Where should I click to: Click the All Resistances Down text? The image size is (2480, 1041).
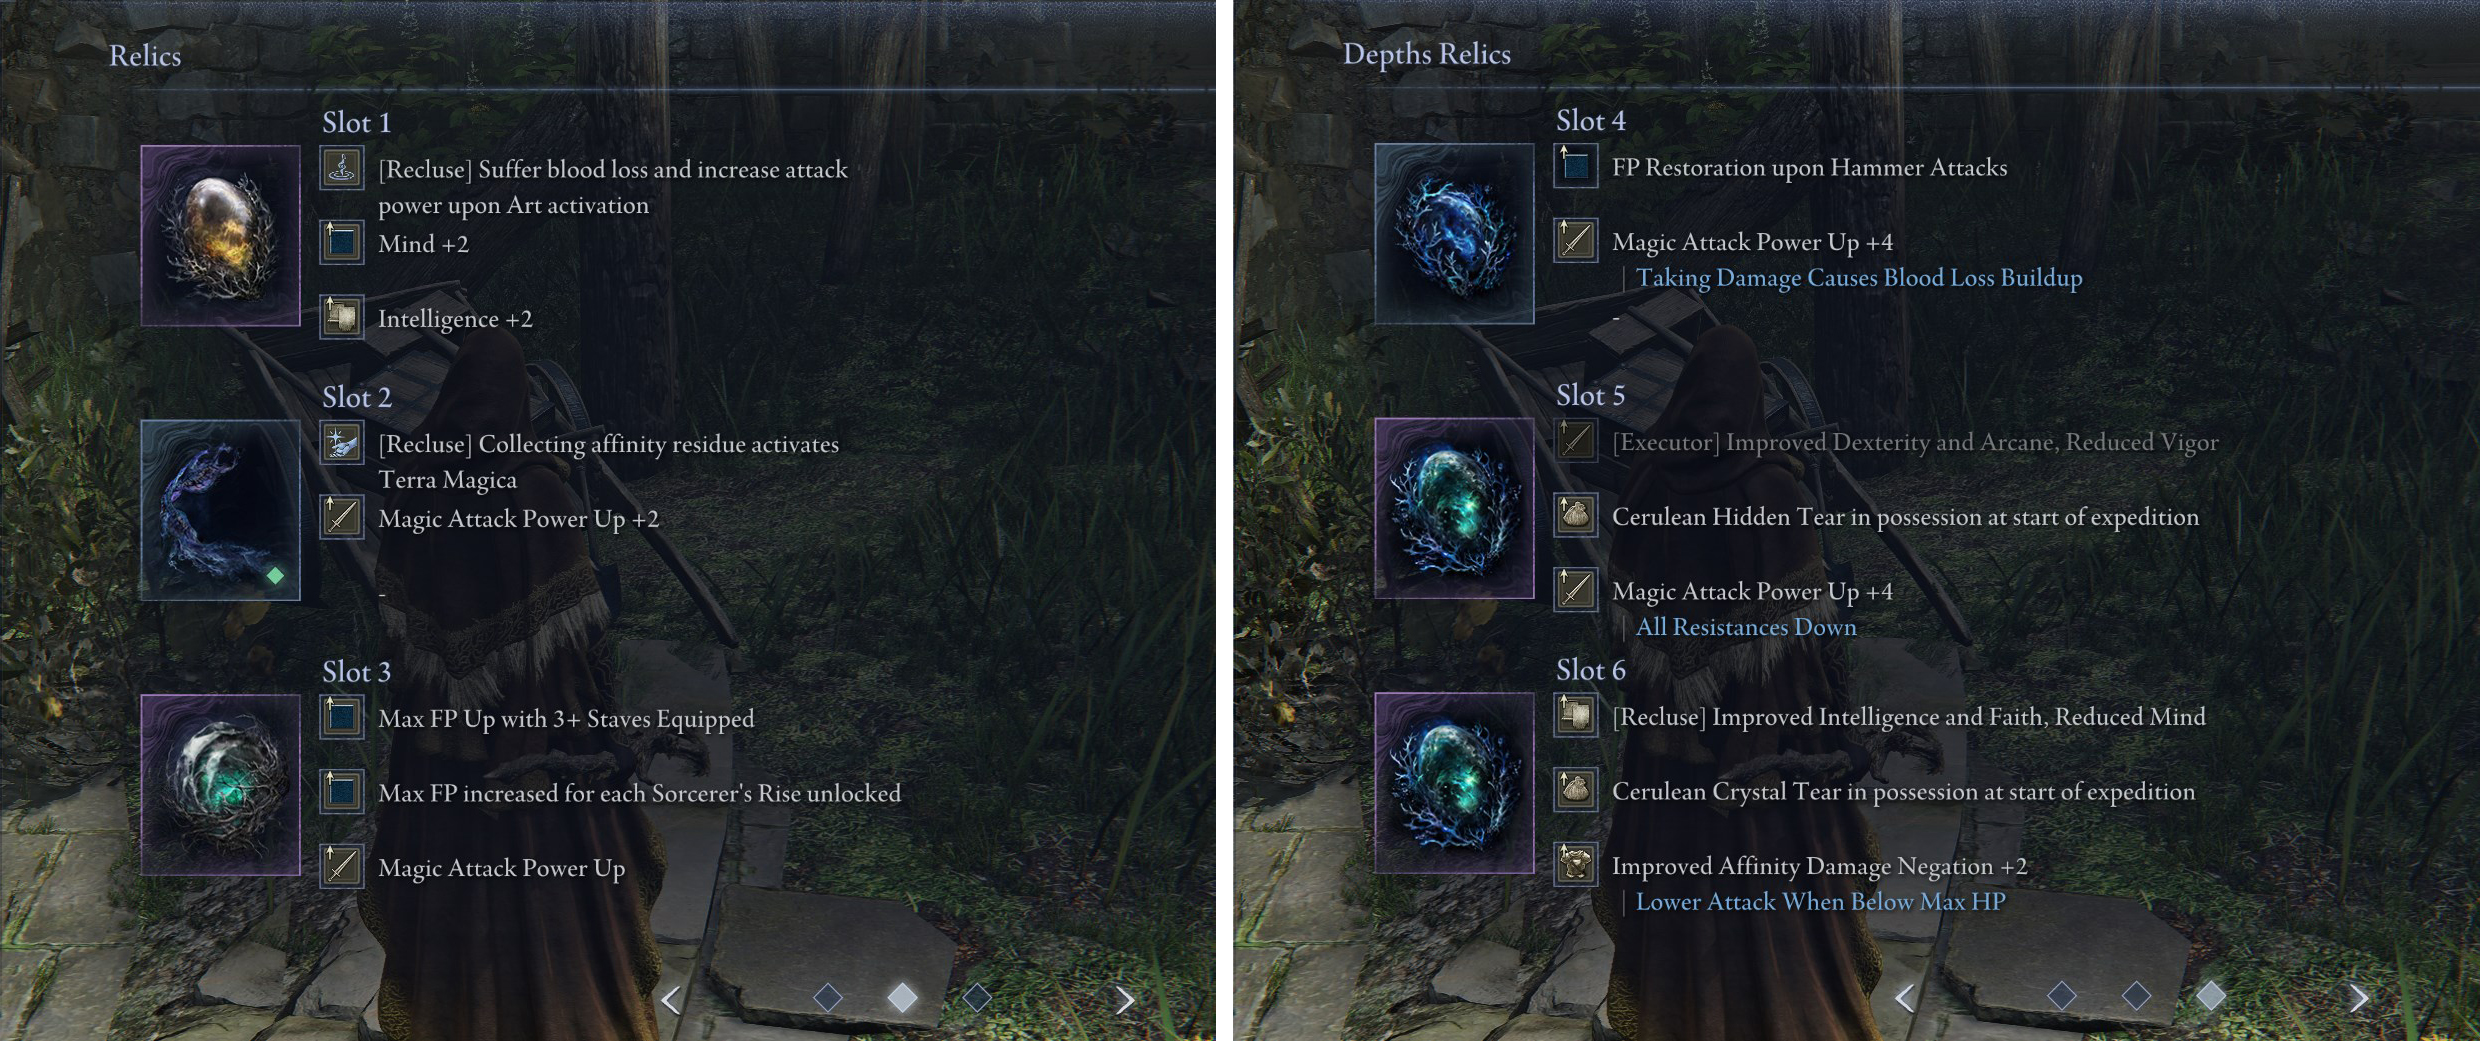[1746, 627]
